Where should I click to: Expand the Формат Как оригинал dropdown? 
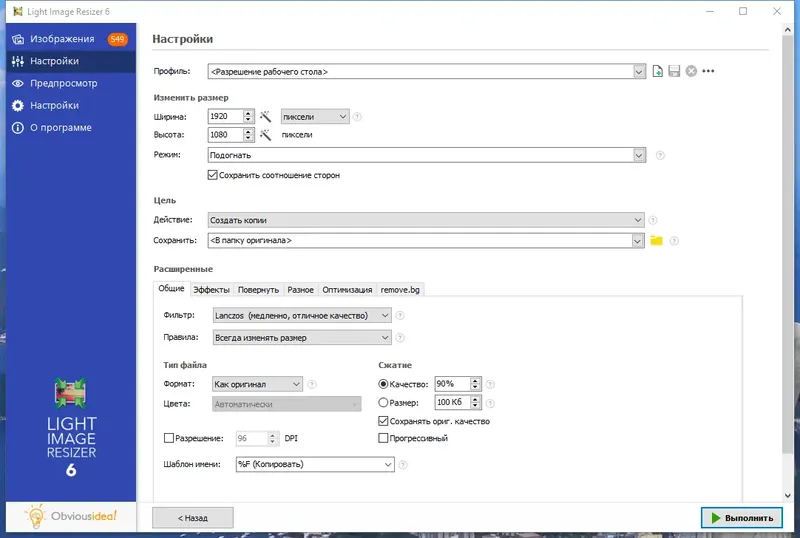tap(257, 384)
